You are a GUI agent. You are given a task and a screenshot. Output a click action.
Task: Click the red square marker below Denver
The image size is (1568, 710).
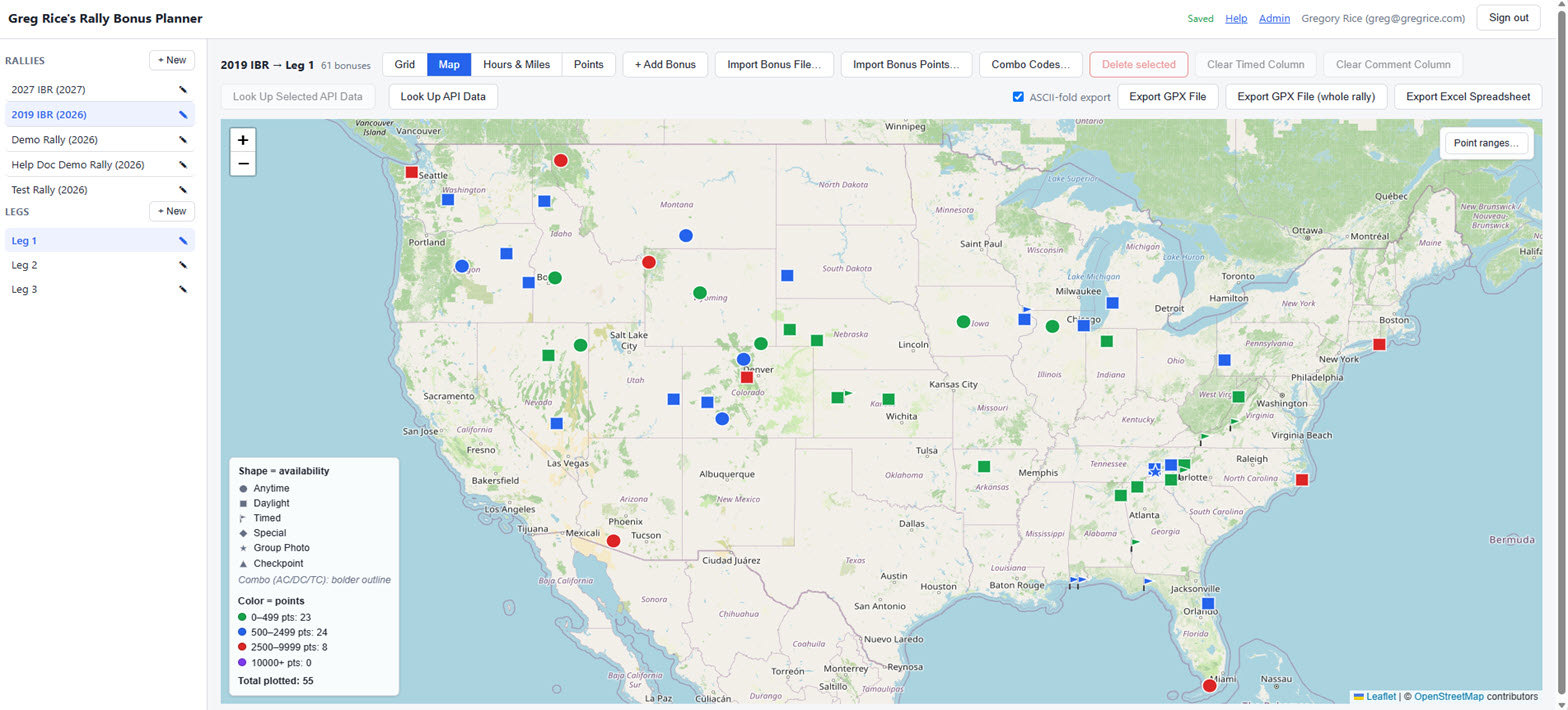[746, 377]
